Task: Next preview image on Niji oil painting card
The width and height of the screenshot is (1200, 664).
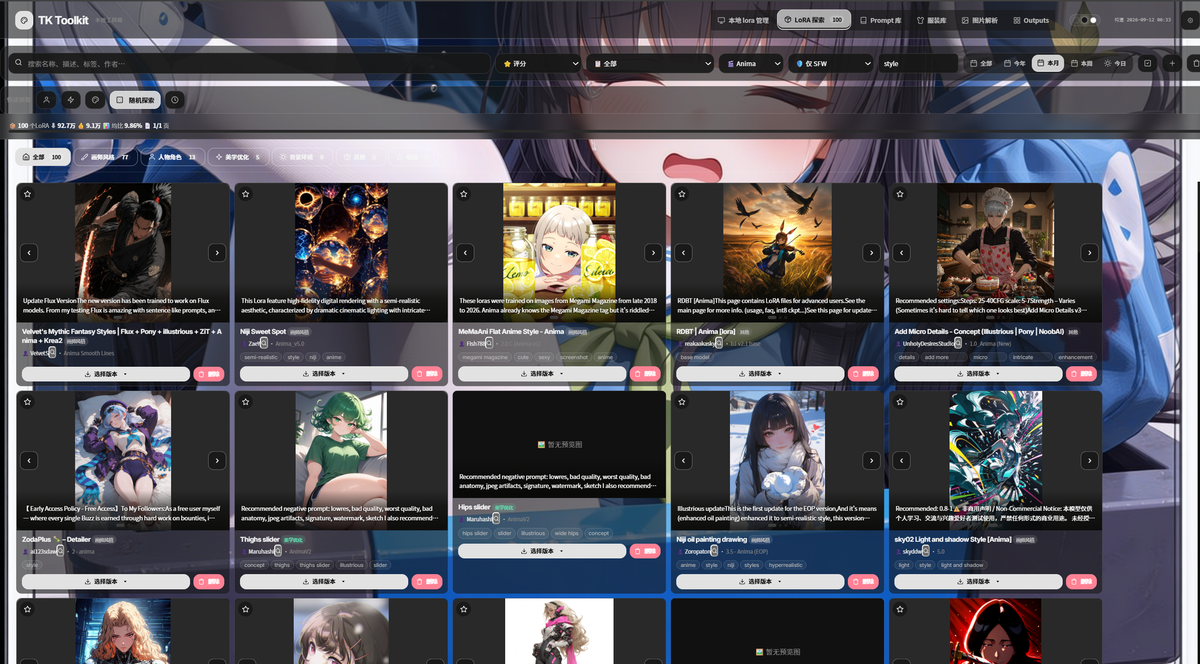Action: [871, 461]
